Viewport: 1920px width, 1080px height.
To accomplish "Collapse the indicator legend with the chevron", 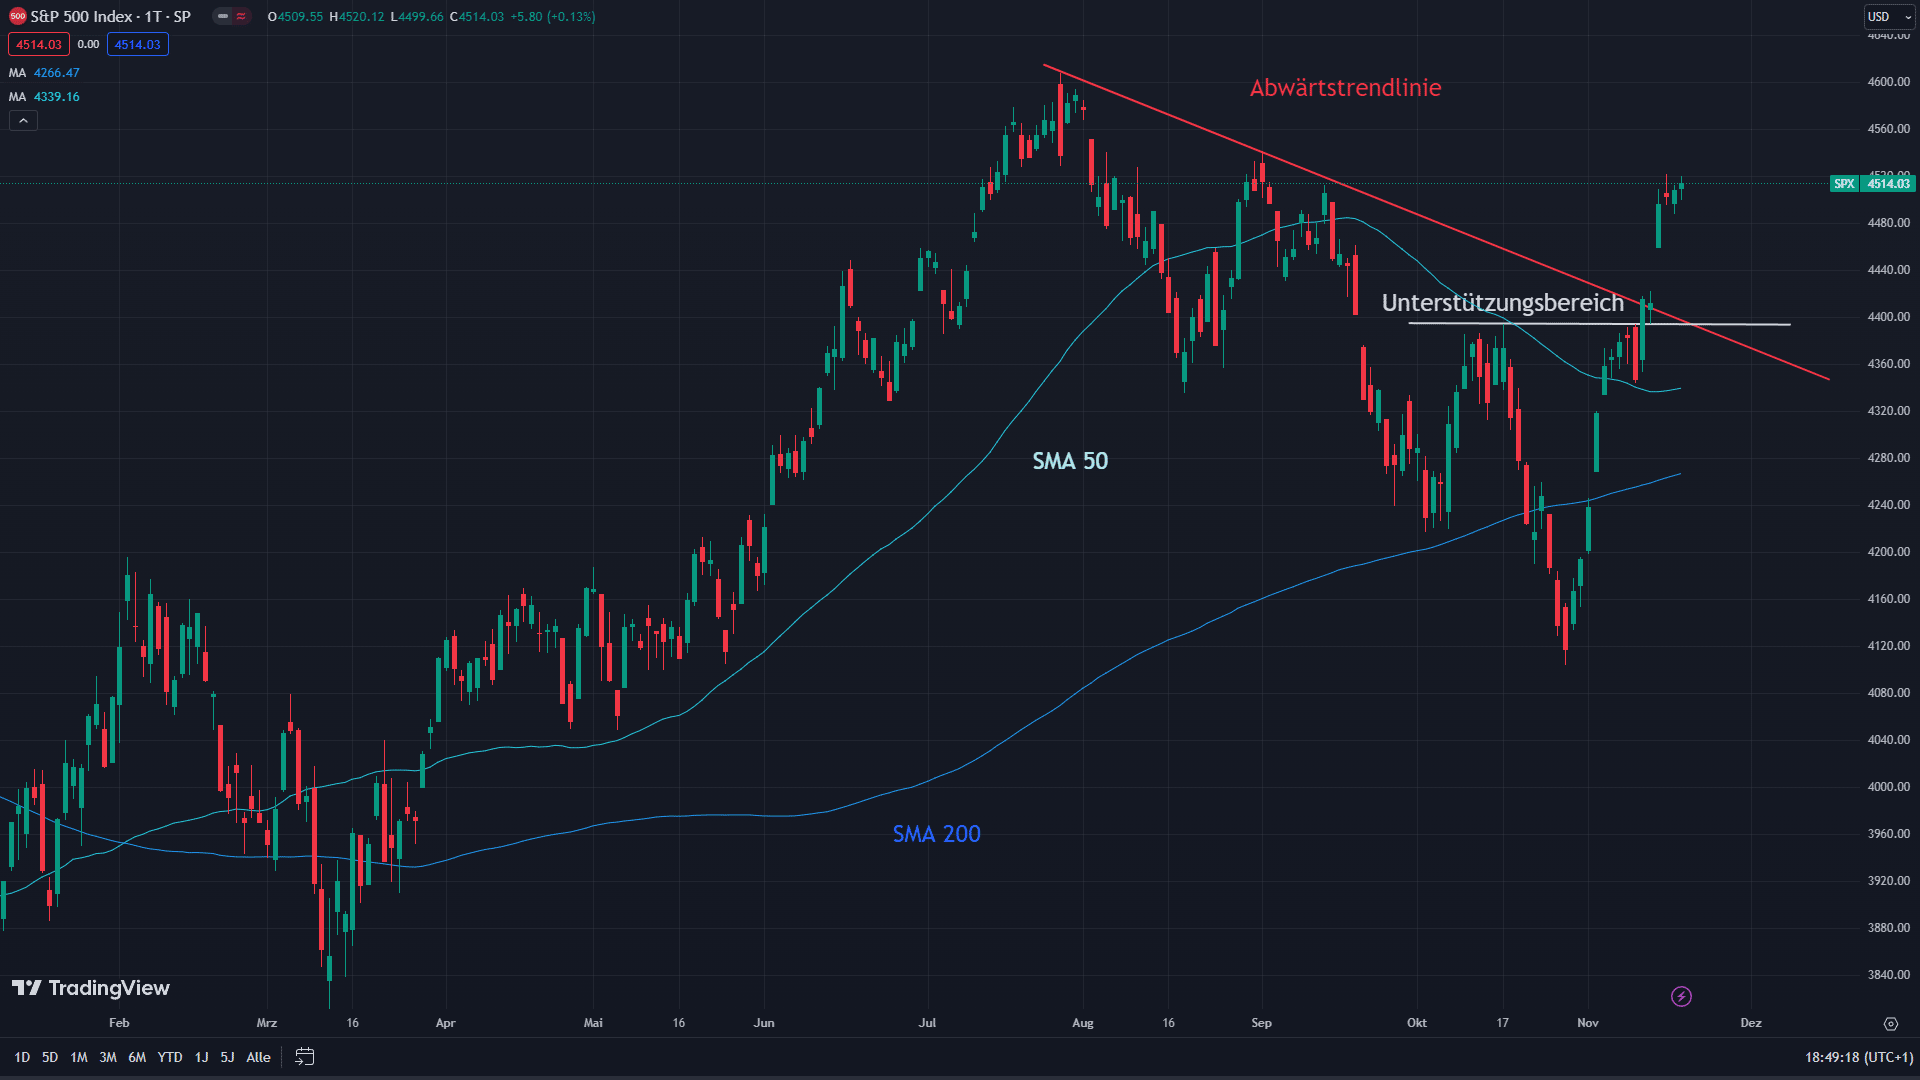I will (23, 121).
